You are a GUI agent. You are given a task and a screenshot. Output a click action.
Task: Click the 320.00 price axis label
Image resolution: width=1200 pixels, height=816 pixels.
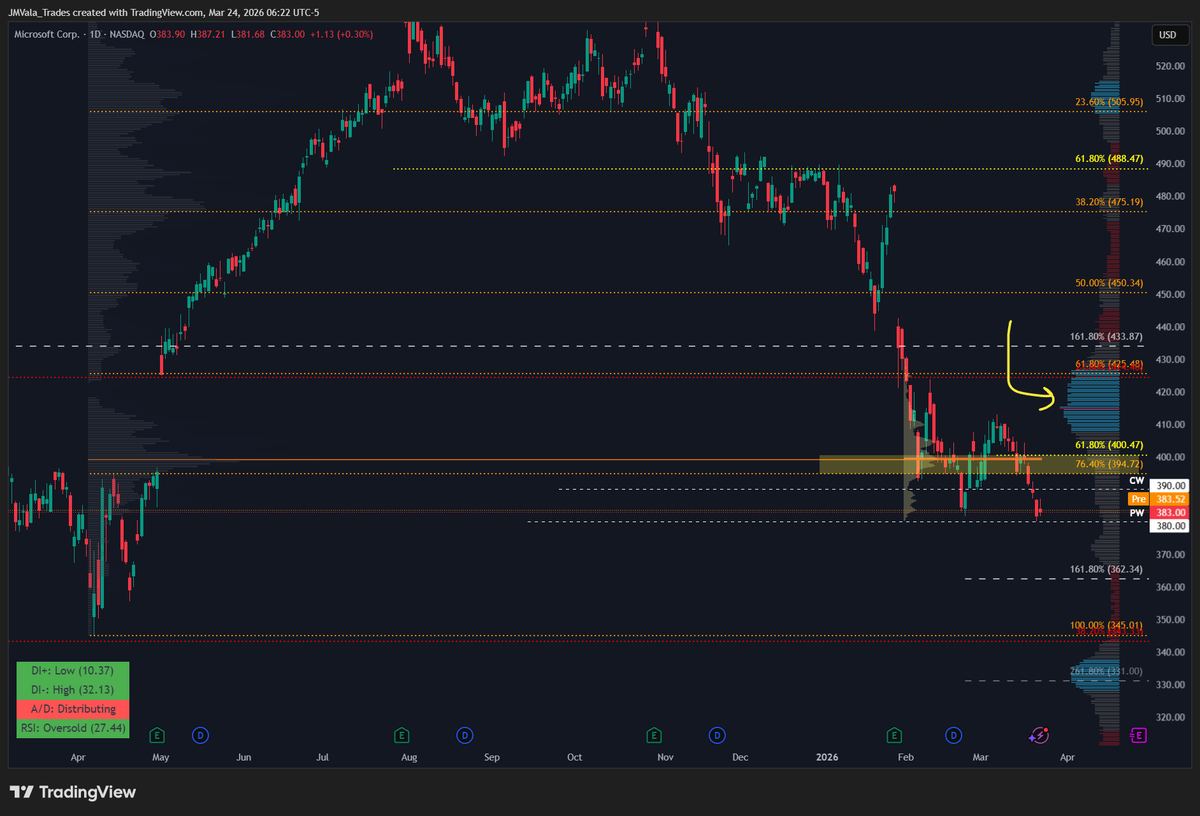pyautogui.click(x=1168, y=717)
